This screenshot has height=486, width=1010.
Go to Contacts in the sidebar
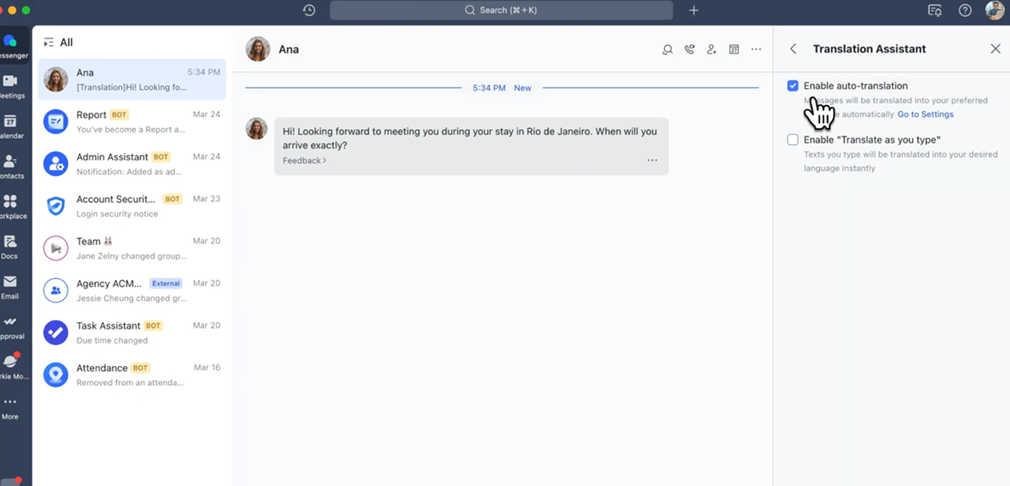click(x=10, y=165)
